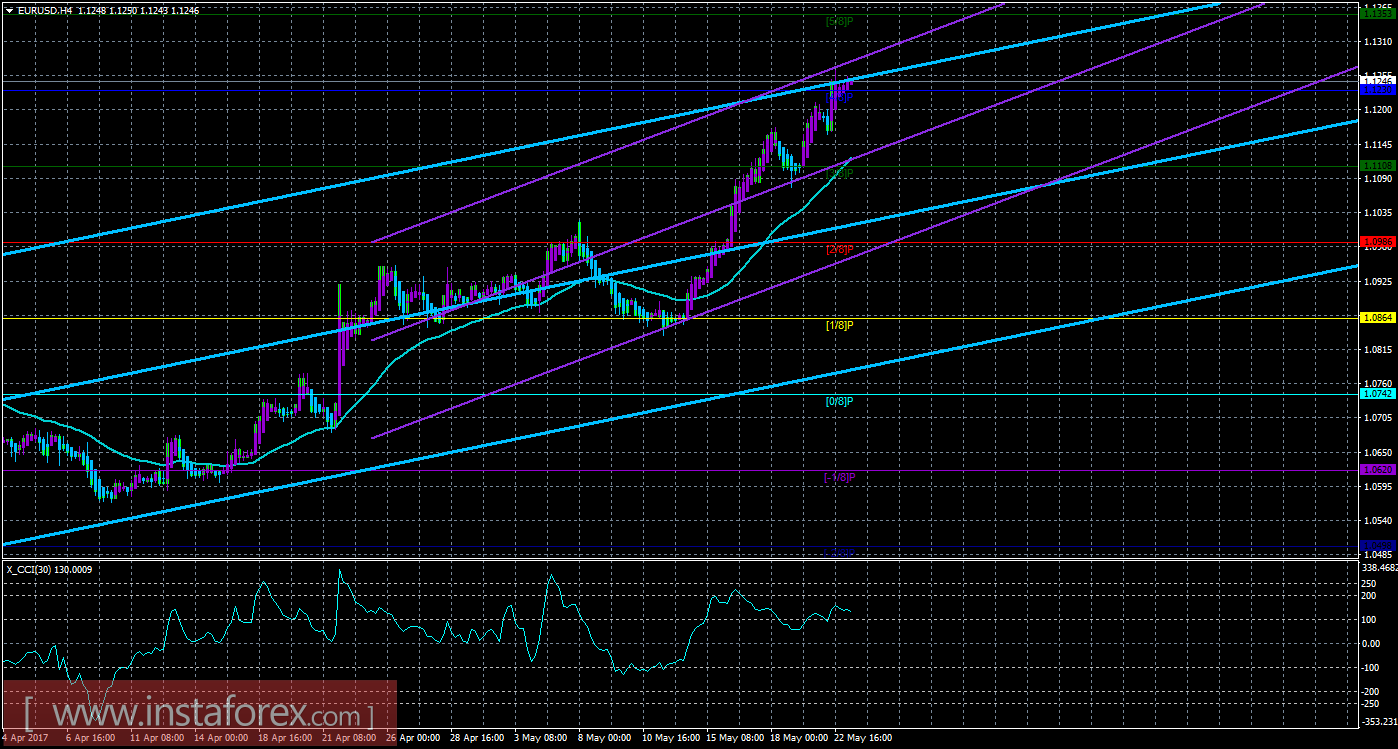1398x749 pixels.
Task: Click the 0.00 level on CCI scale
Action: coord(1373,643)
